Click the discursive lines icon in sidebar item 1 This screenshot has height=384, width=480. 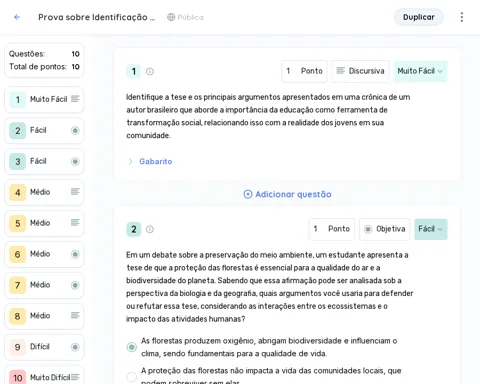tap(75, 99)
